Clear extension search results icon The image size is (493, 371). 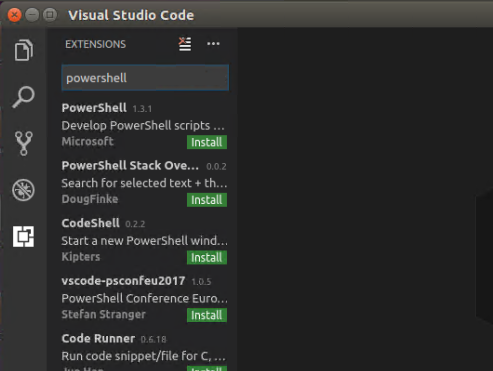185,44
